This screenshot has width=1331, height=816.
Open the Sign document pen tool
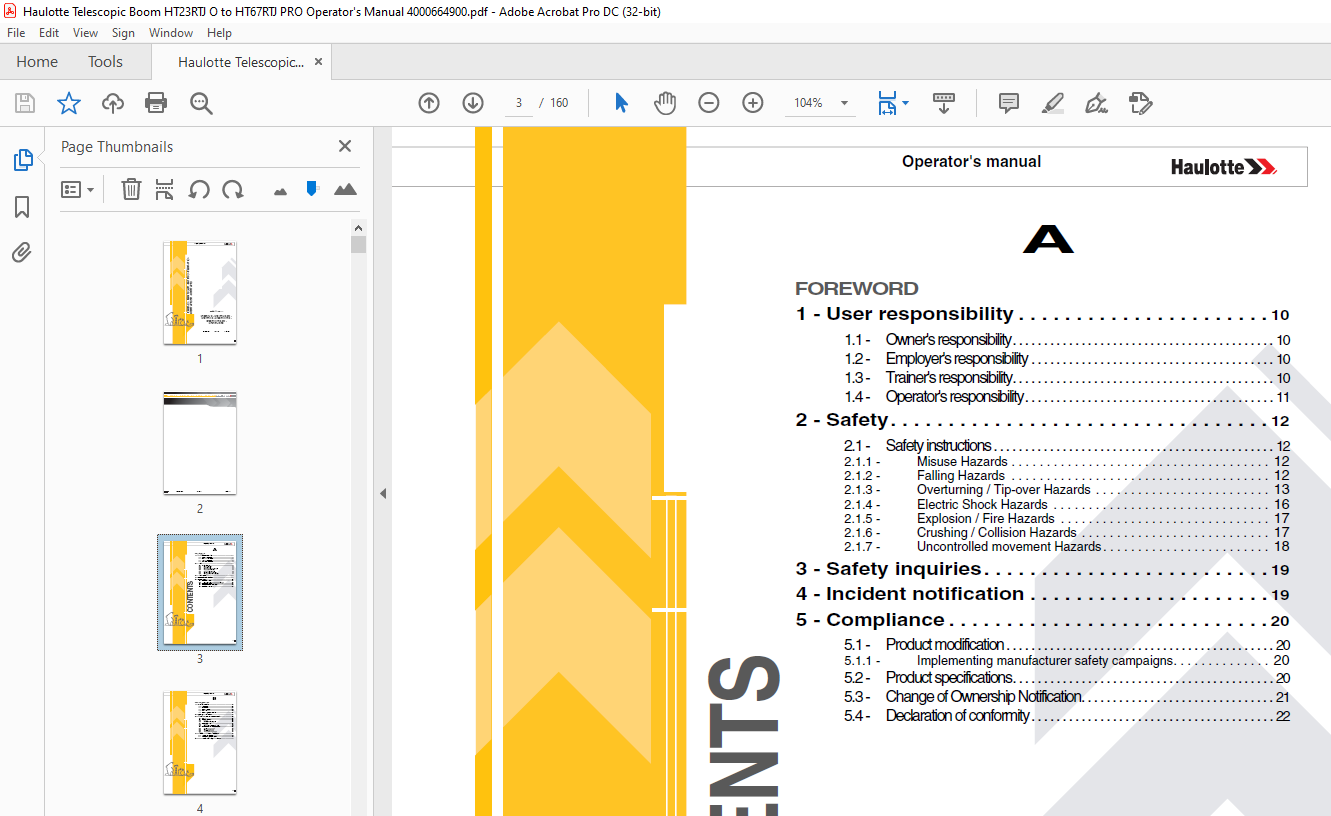coord(1097,103)
